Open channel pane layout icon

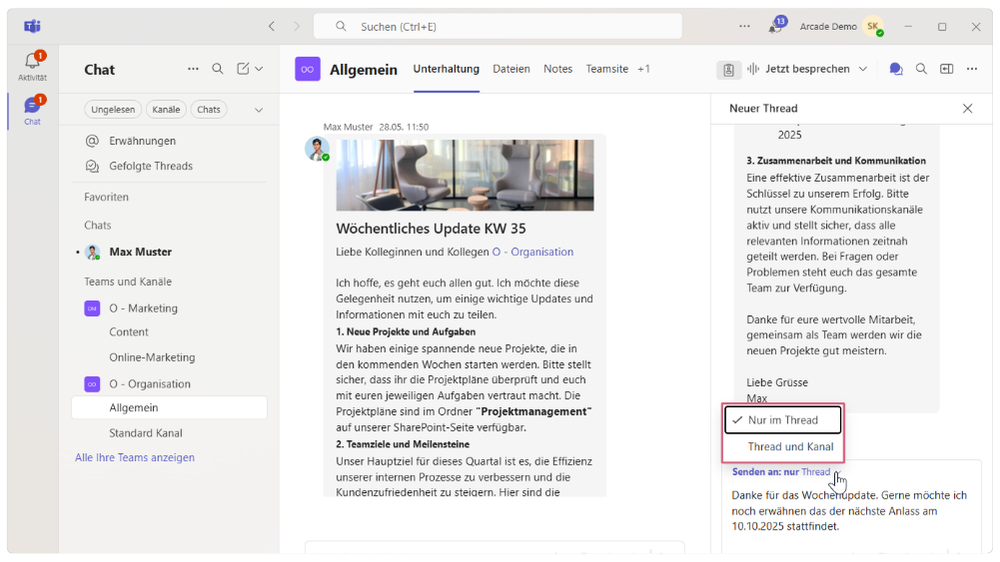coord(946,68)
